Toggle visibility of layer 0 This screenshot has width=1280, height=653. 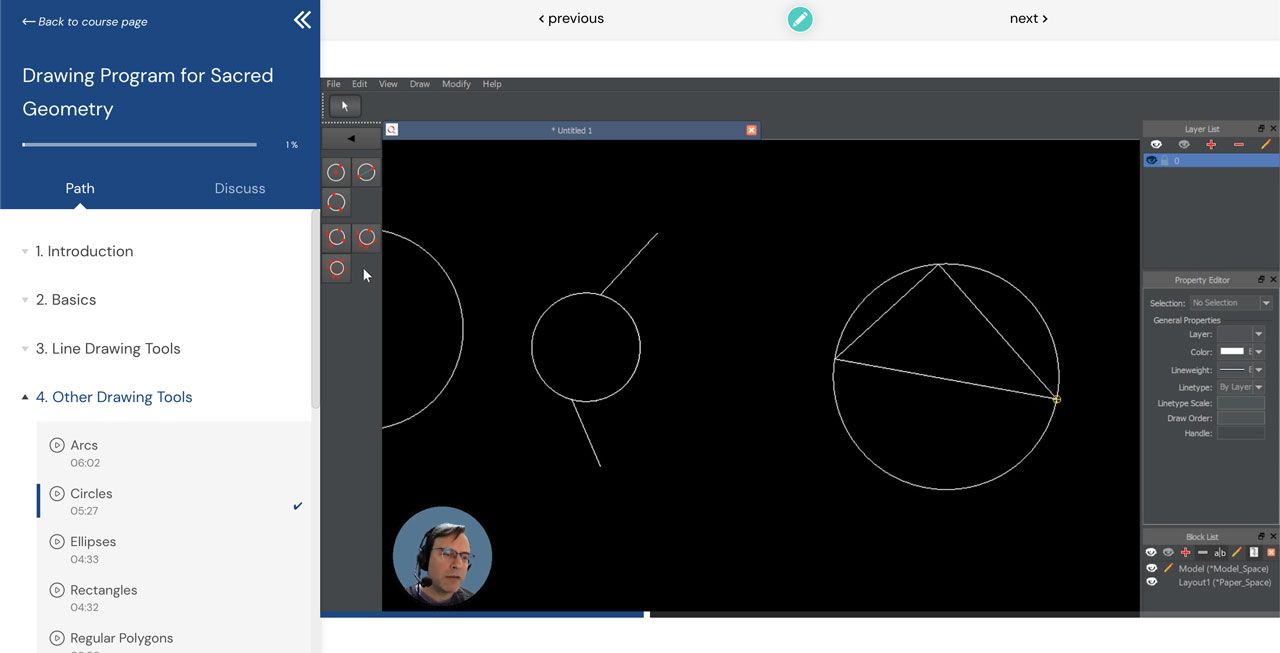tap(1151, 160)
